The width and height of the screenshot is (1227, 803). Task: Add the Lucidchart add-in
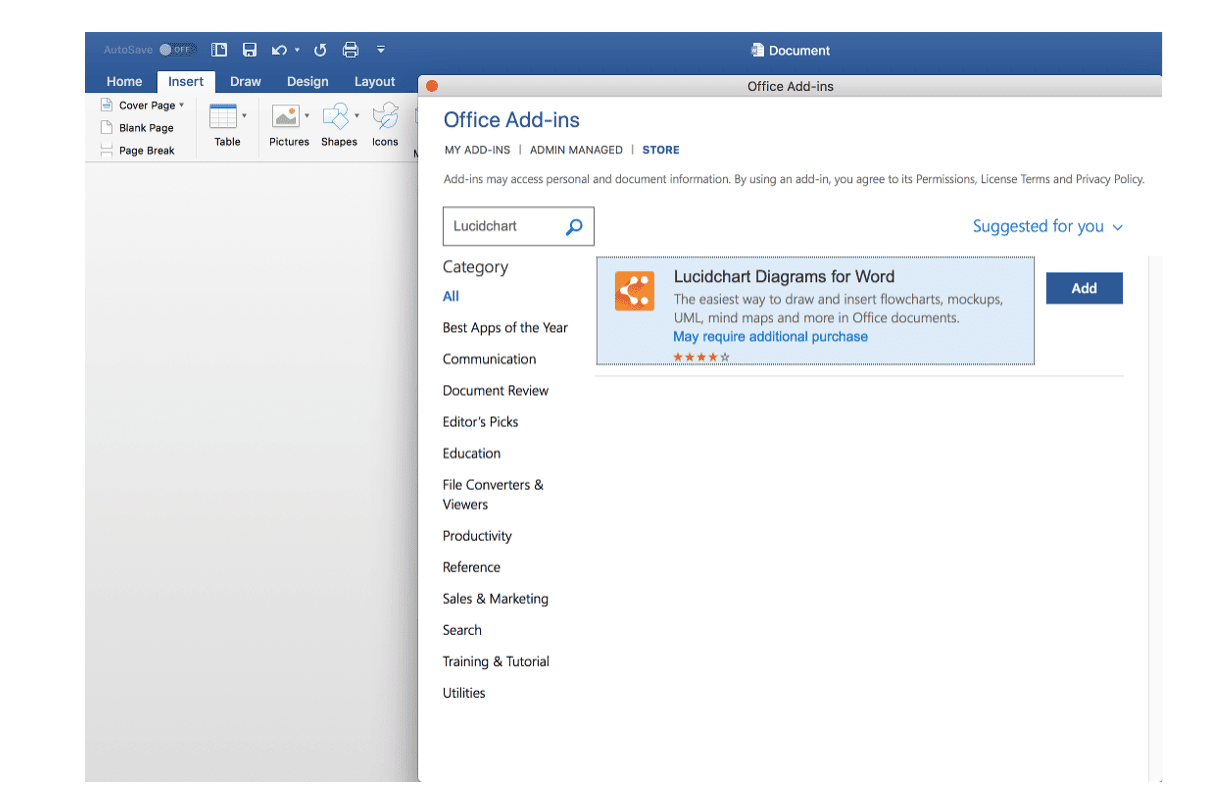1084,288
